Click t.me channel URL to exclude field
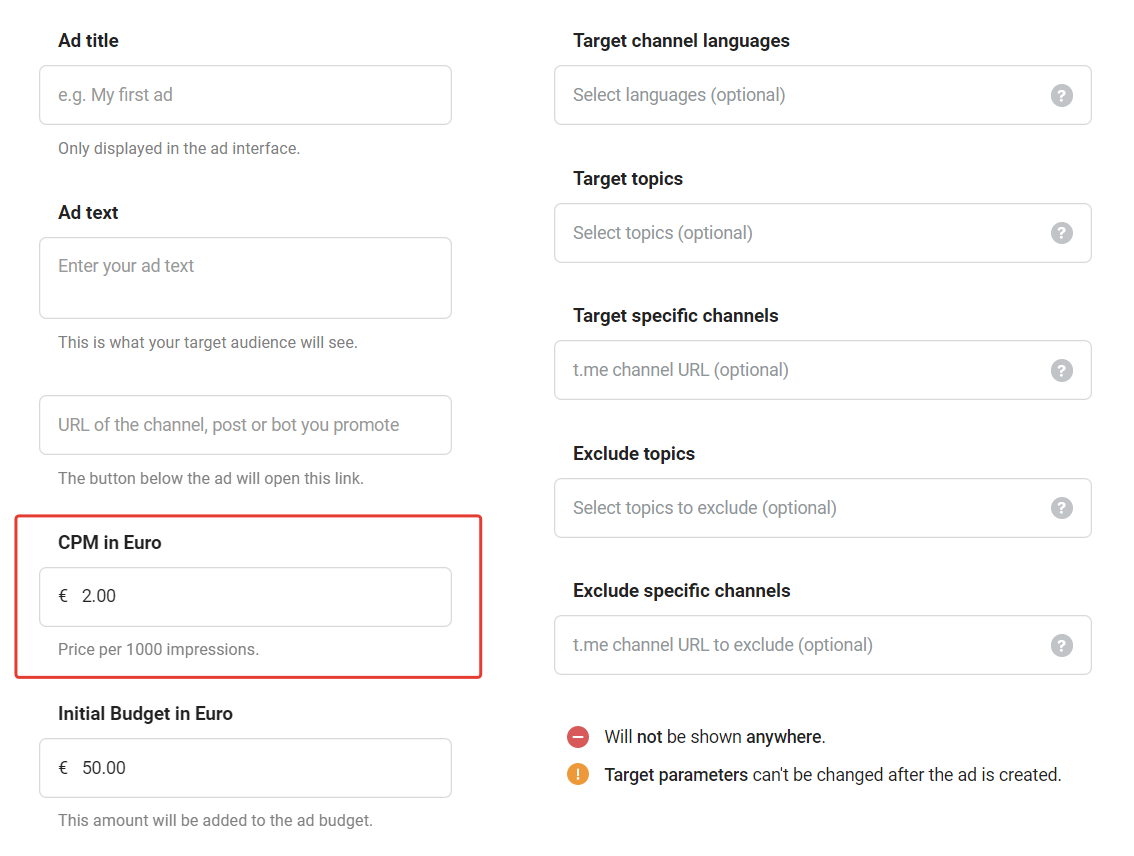The height and width of the screenshot is (856, 1134). click(822, 645)
